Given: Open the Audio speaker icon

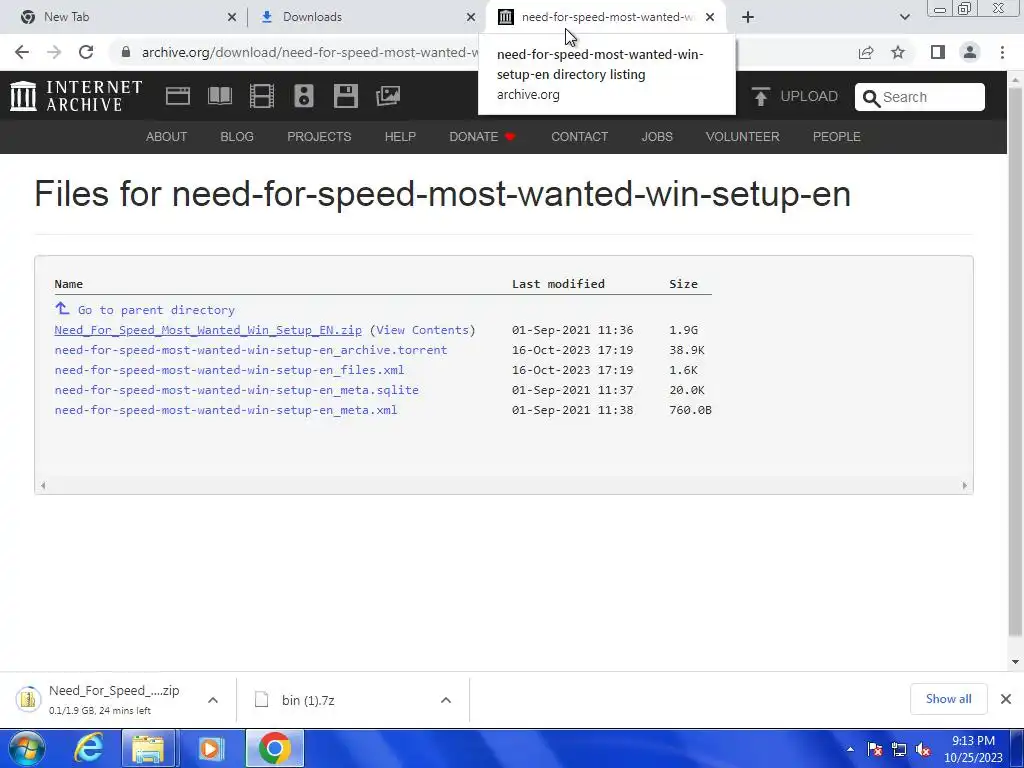Looking at the screenshot, I should click(x=304, y=96).
